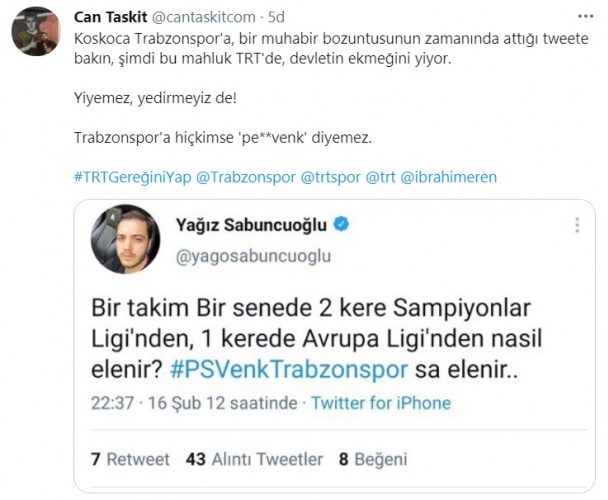
Task: Open the three-dot more menu on Can Taskit's tweet
Action: [x=586, y=16]
